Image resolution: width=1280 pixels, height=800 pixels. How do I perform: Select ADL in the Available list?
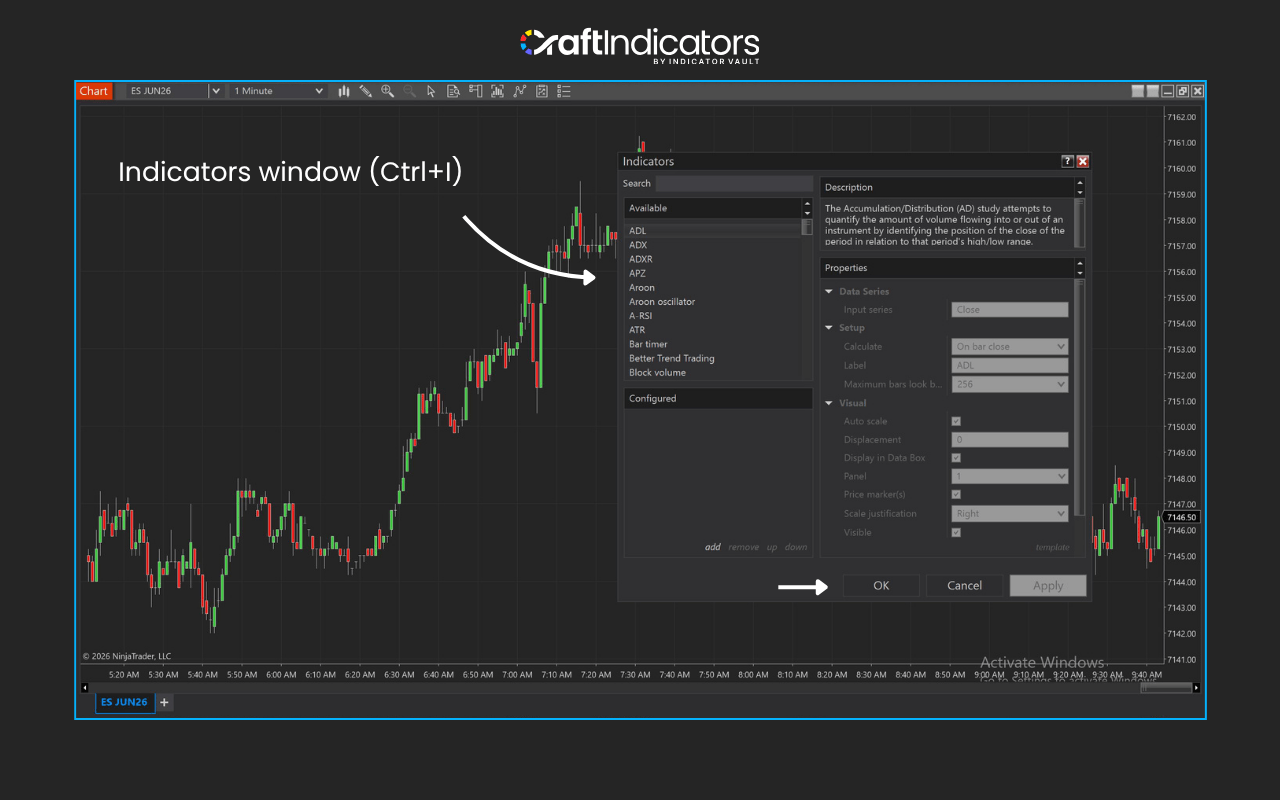[714, 231]
